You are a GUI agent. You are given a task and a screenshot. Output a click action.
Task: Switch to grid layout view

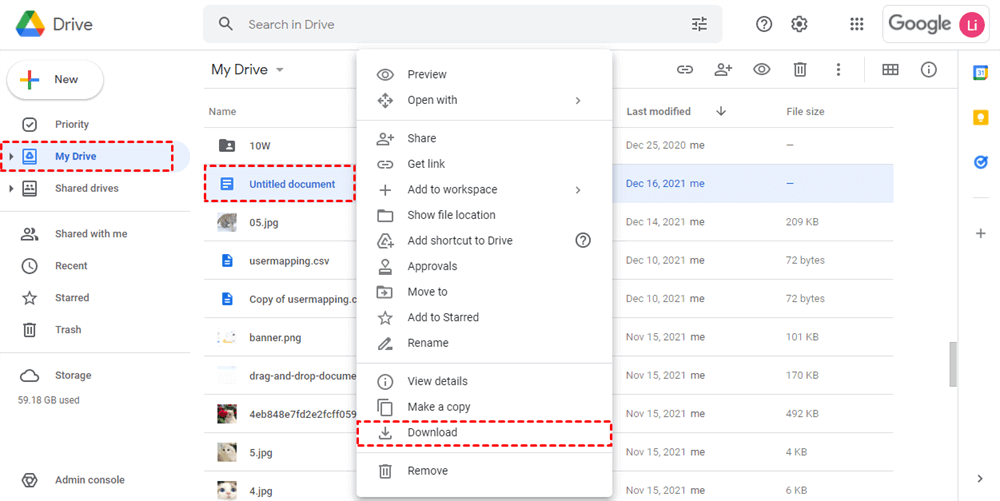click(x=890, y=70)
